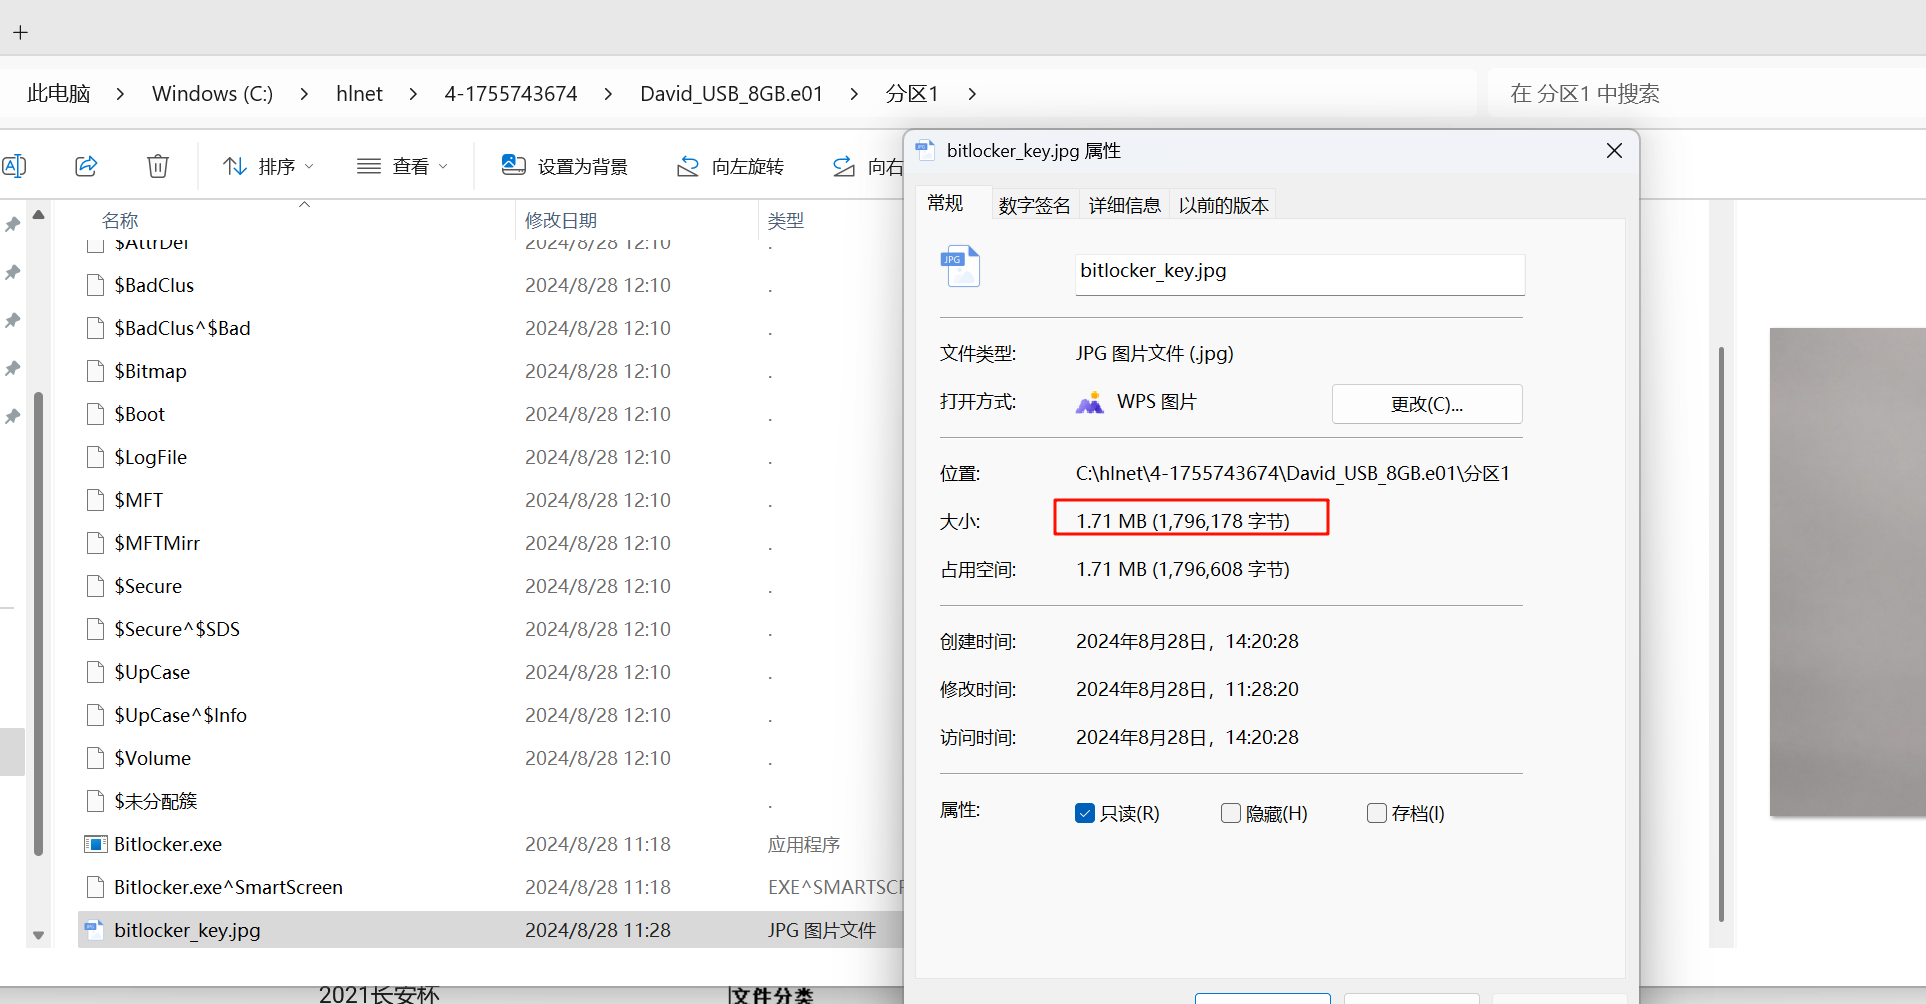Click the bitlocker_key.jpg file name in list
Screen dimensions: 1926x1004
(187, 931)
